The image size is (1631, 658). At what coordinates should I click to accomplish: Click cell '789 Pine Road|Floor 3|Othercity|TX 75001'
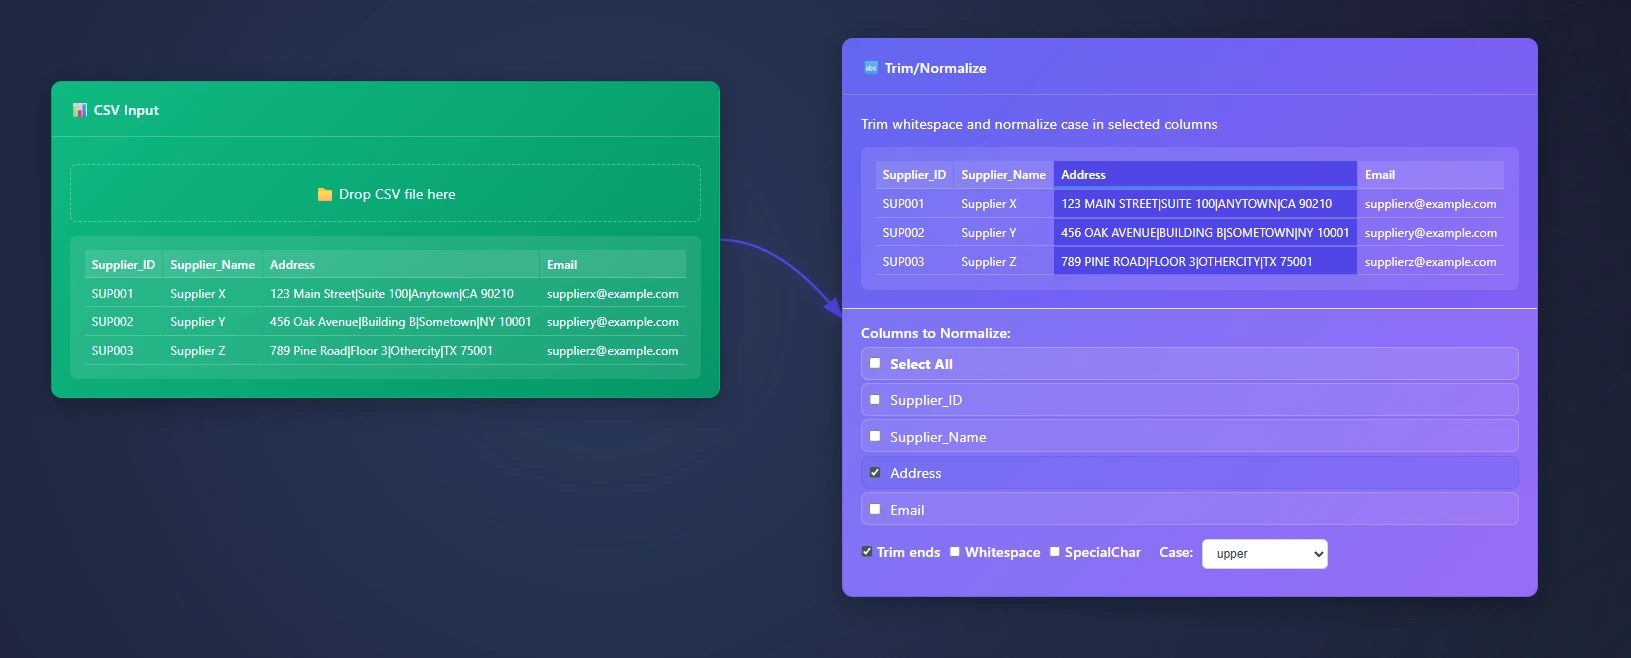[400, 351]
